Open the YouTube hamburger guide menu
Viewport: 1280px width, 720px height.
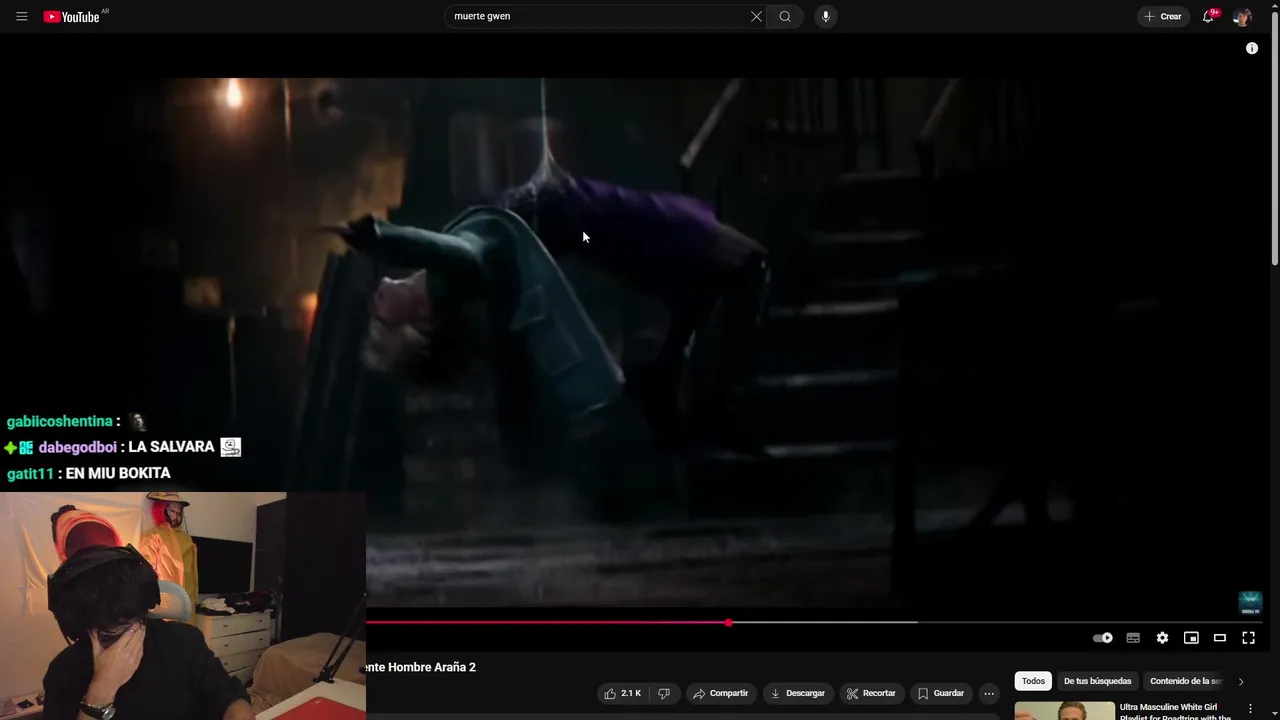(21, 16)
